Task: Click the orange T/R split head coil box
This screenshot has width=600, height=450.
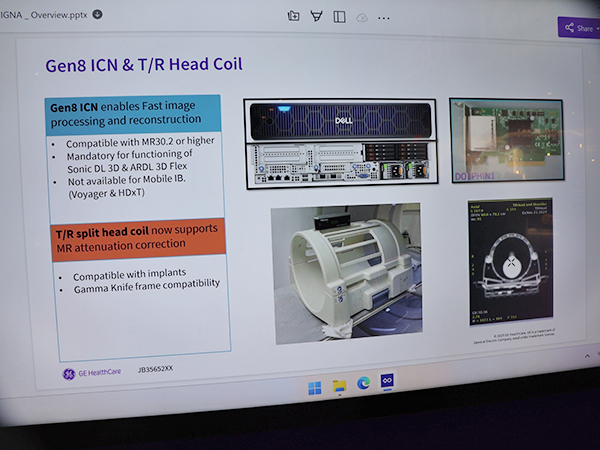Action: pyautogui.click(x=137, y=239)
